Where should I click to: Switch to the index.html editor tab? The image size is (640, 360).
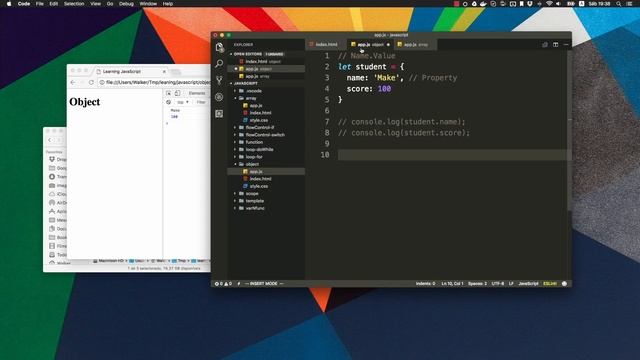[x=326, y=44]
